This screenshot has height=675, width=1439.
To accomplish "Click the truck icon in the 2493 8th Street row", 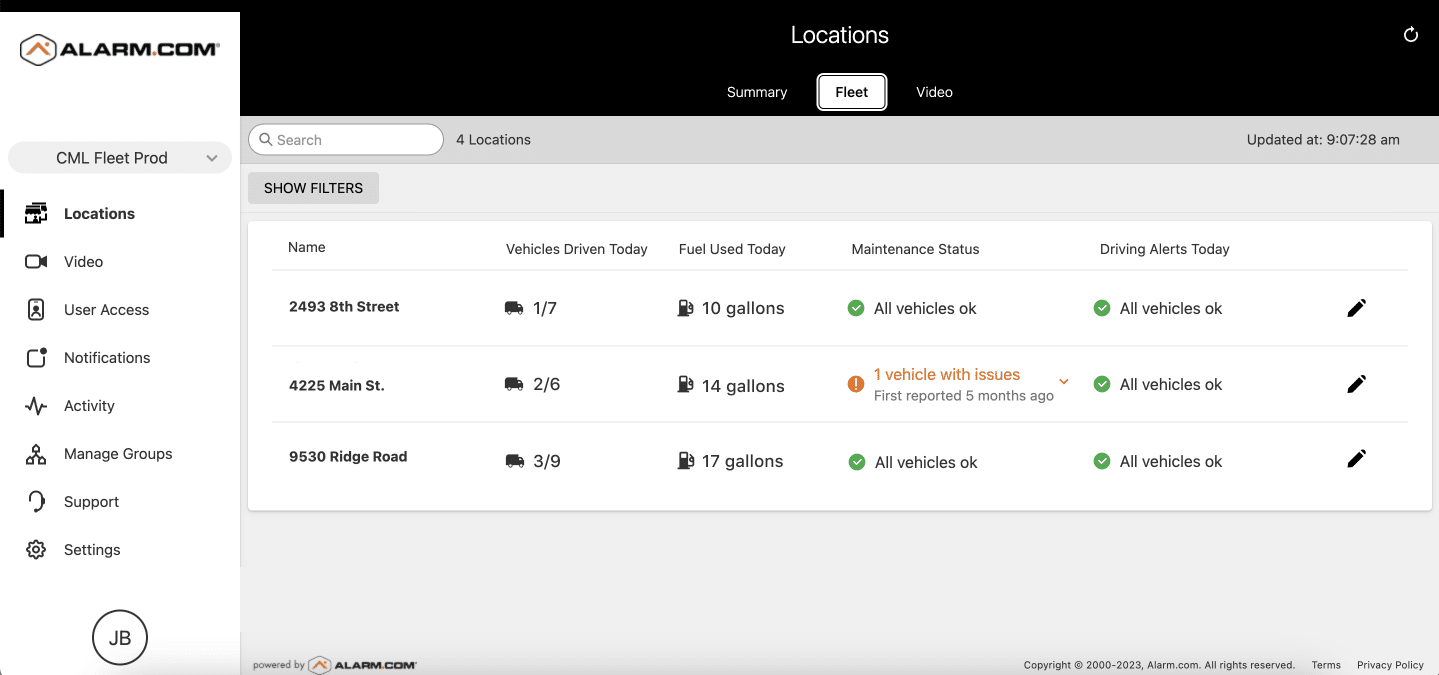I will click(514, 309).
